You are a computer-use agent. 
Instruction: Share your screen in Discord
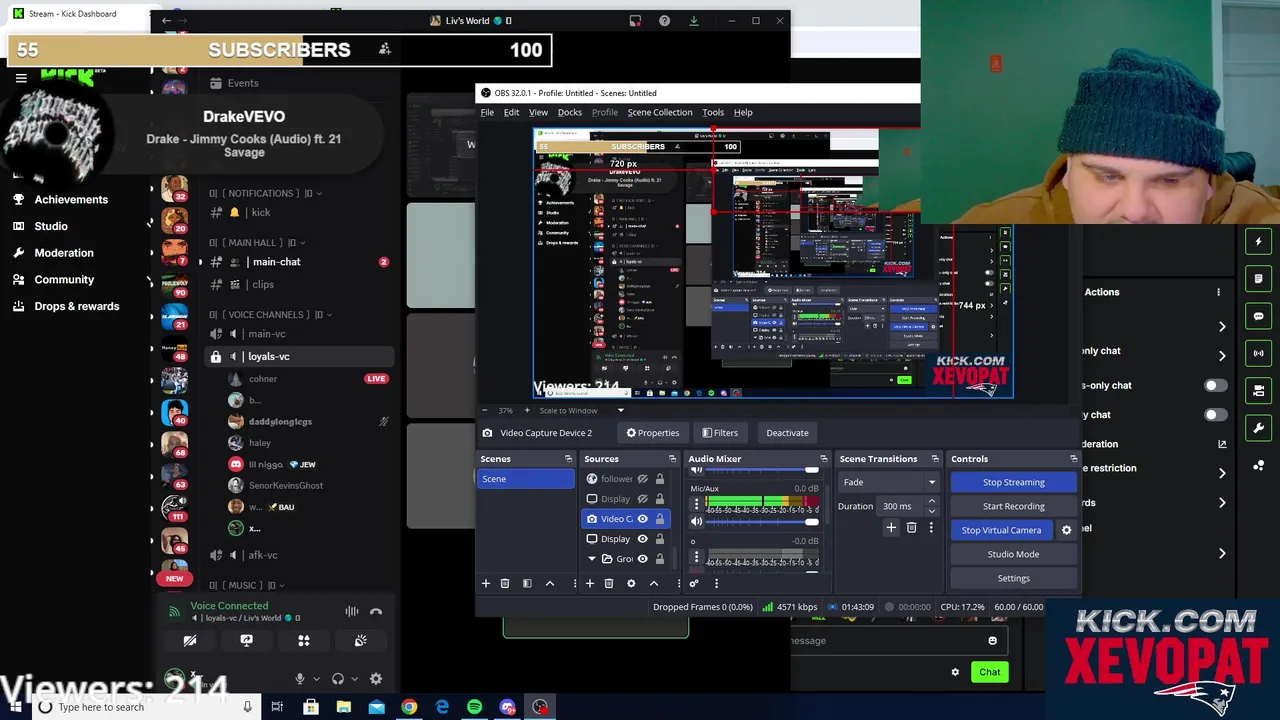[x=246, y=641]
